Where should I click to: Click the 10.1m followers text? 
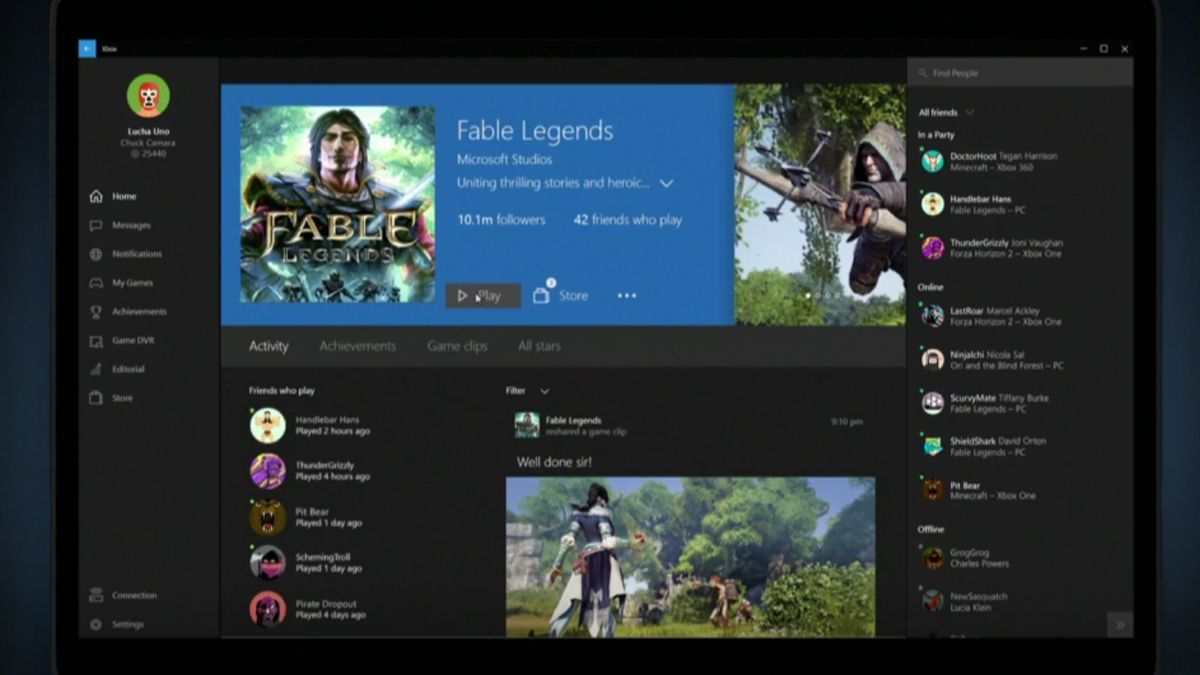click(x=501, y=220)
